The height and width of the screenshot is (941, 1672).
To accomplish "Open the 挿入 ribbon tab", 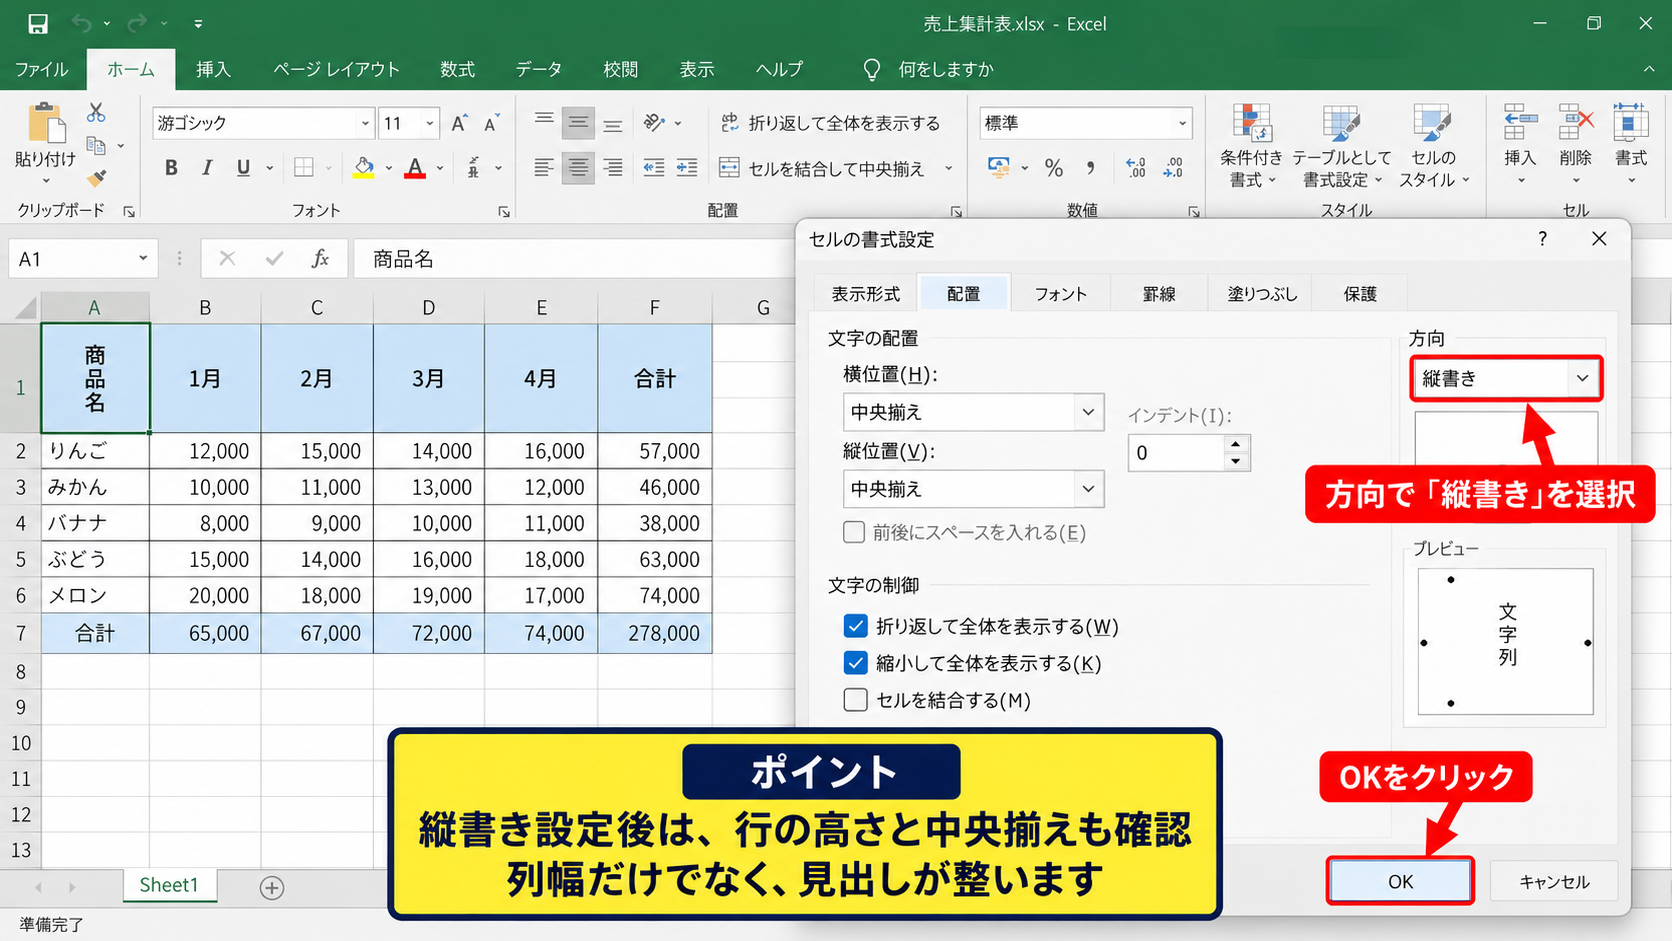I will tap(213, 69).
